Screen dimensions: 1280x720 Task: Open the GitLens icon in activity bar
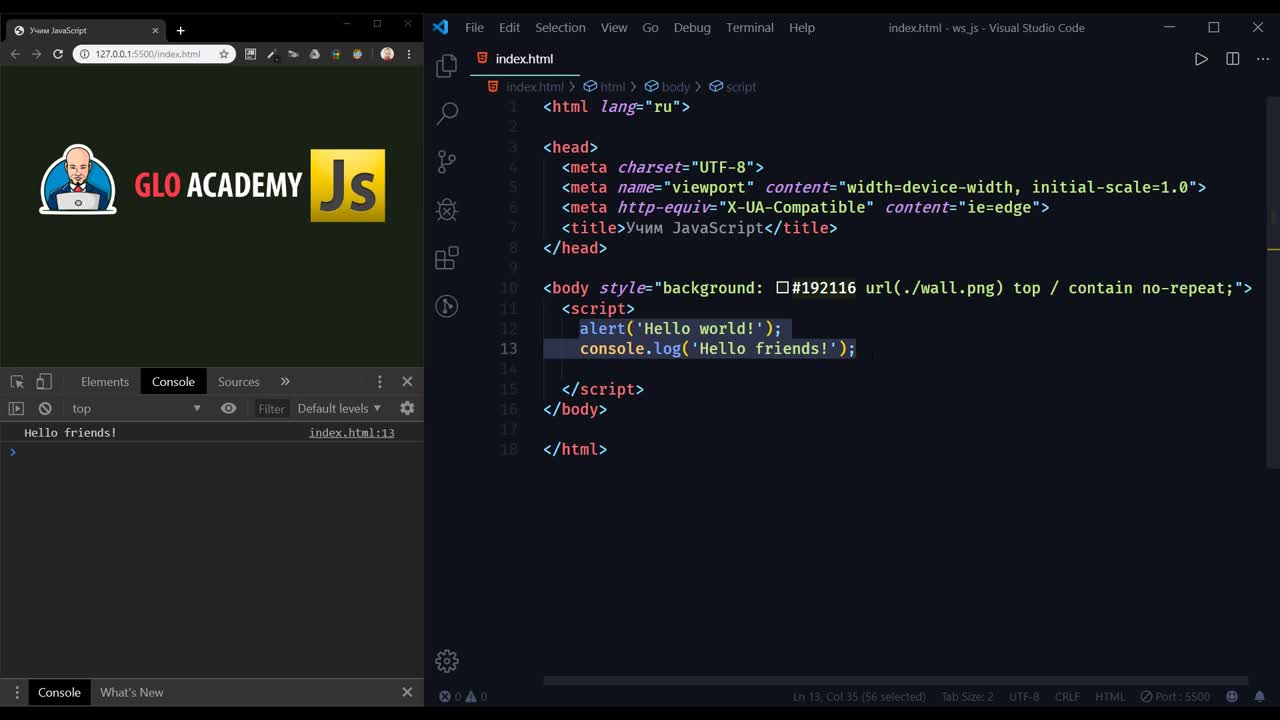pyautogui.click(x=447, y=306)
